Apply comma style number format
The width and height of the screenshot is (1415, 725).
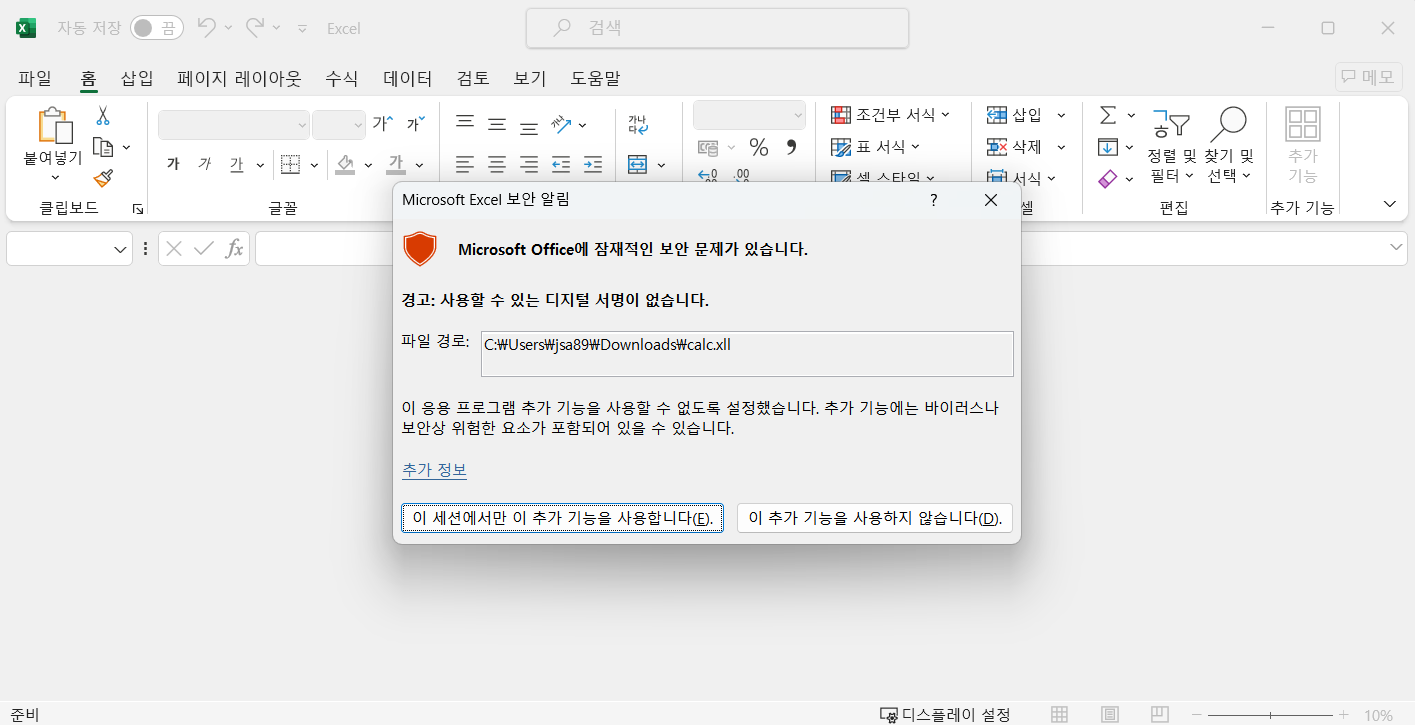point(791,148)
